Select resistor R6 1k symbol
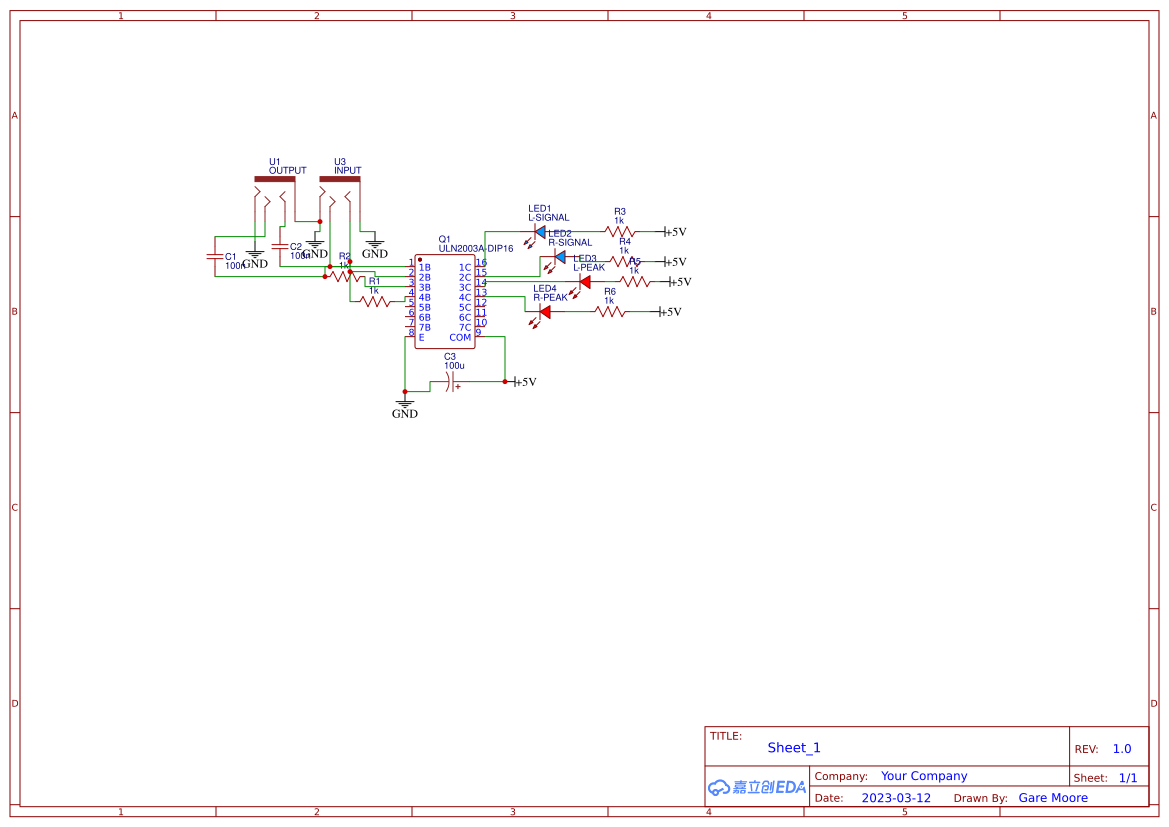 click(608, 311)
